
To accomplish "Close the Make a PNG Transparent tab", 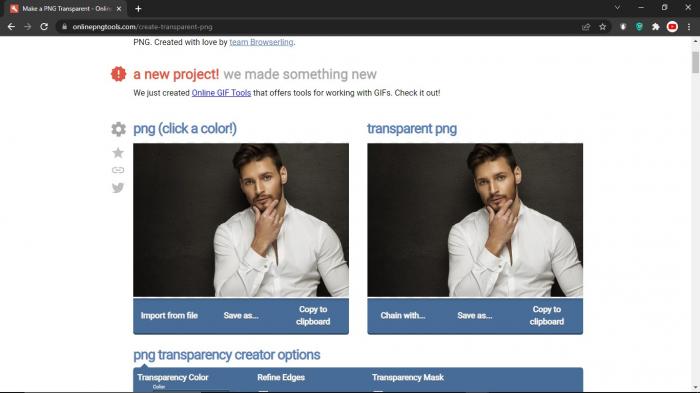I will pyautogui.click(x=119, y=8).
